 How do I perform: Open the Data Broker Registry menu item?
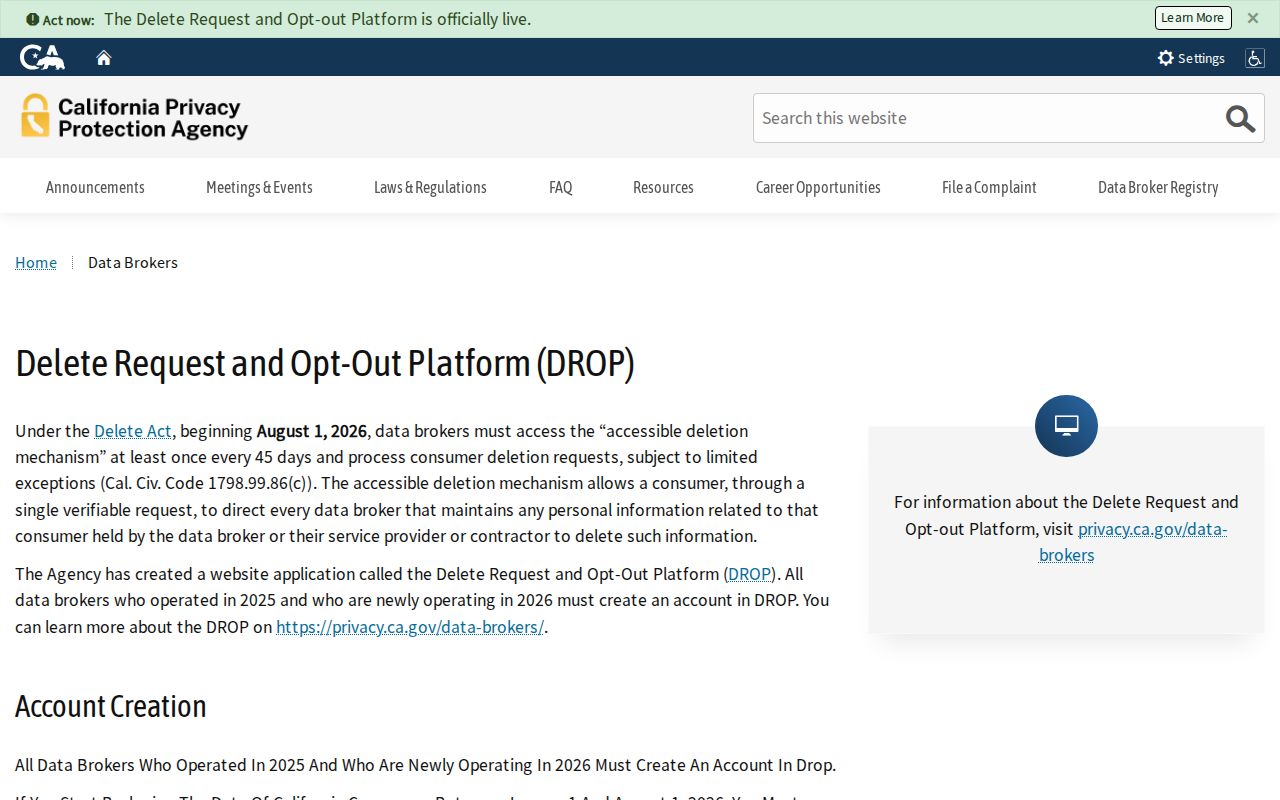pyautogui.click(x=1158, y=187)
